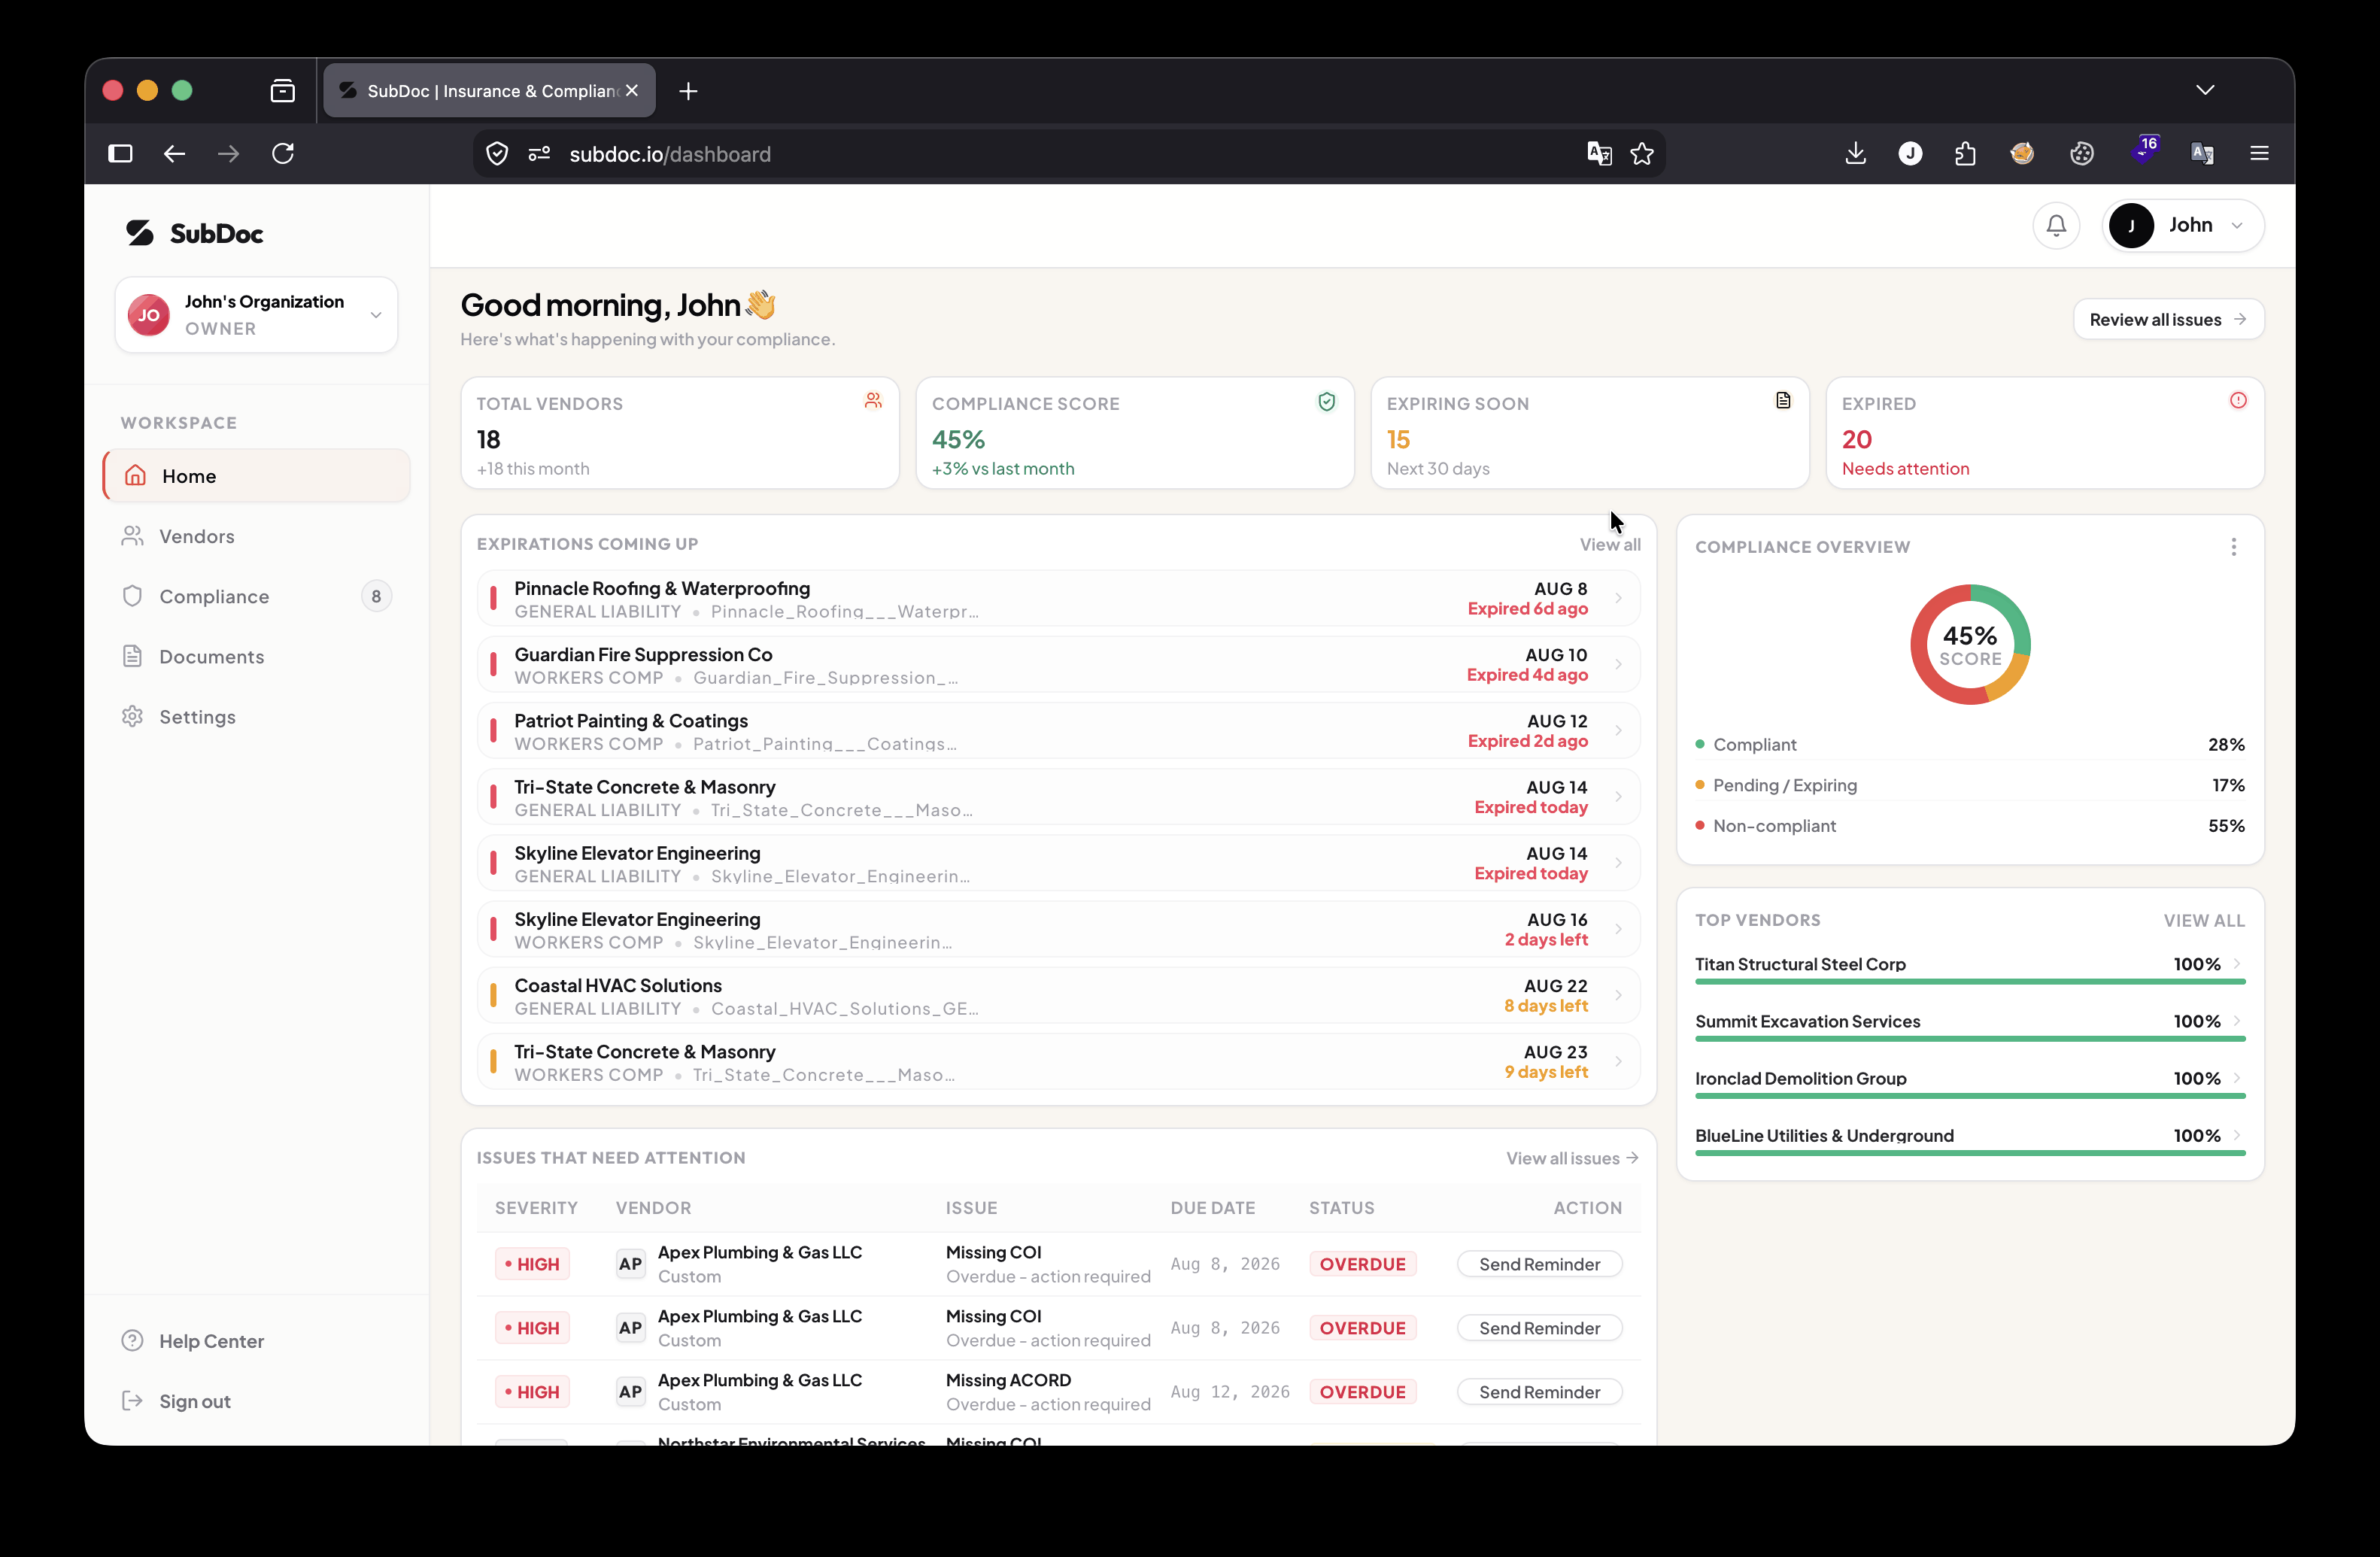Click the Total Vendors people icon
Screen dimensions: 2380x1557
click(x=873, y=401)
